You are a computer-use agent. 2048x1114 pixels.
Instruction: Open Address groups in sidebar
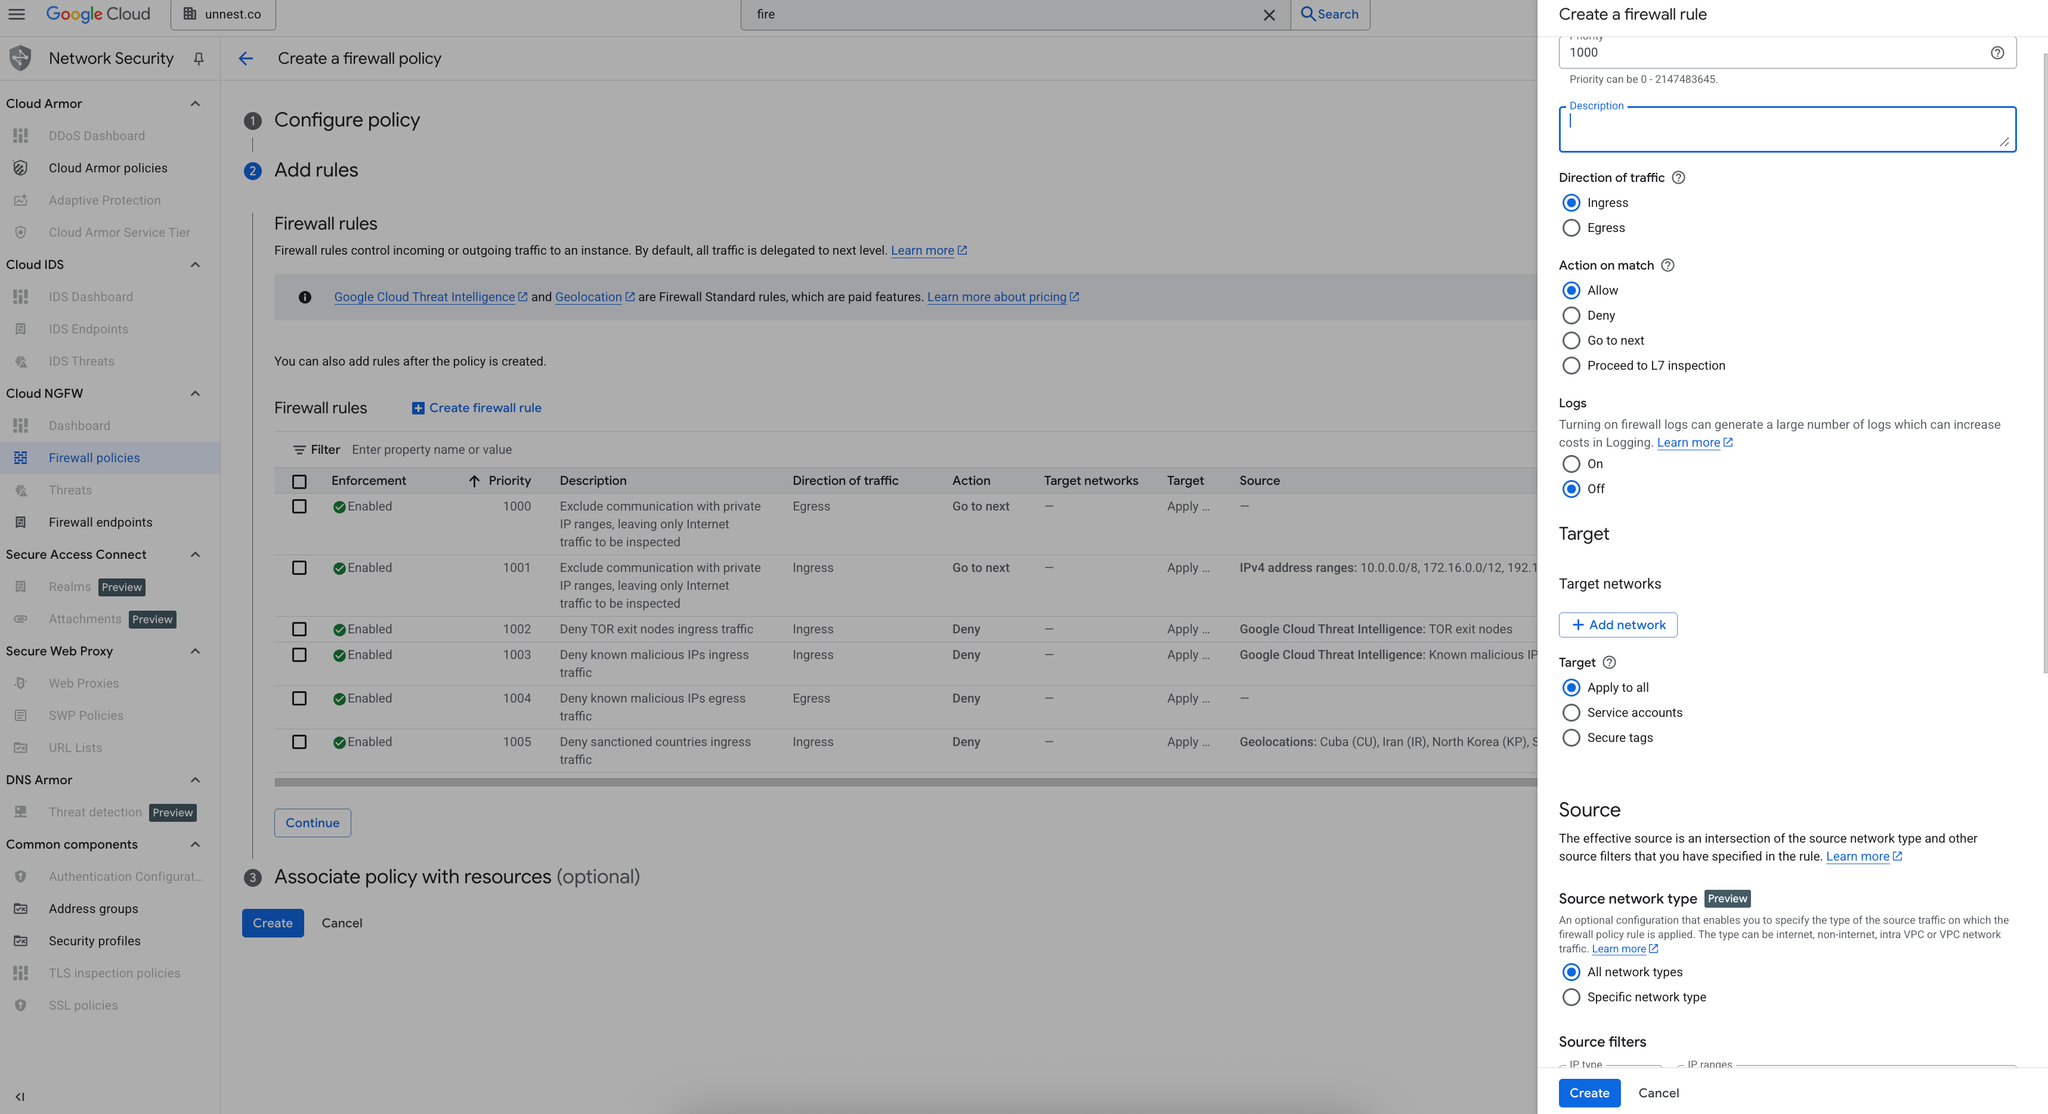tap(93, 909)
